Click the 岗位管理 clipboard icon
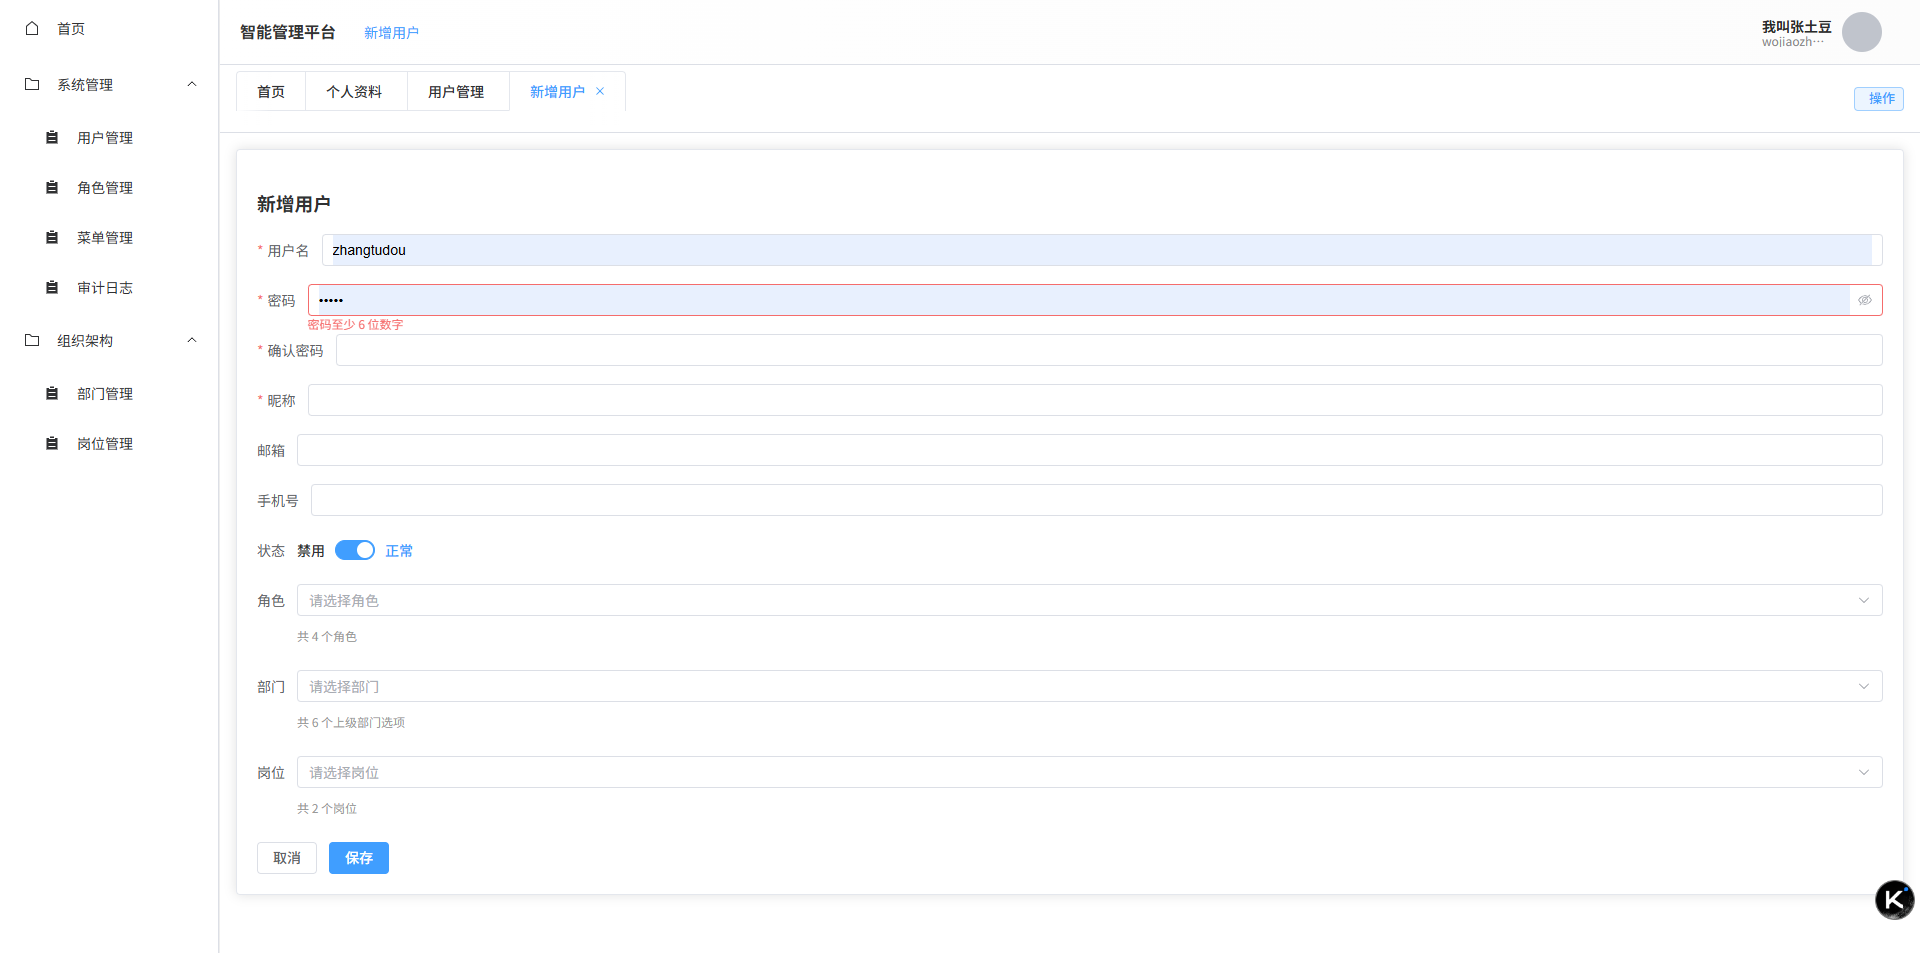Screen dimensions: 1920x953 tap(52, 443)
